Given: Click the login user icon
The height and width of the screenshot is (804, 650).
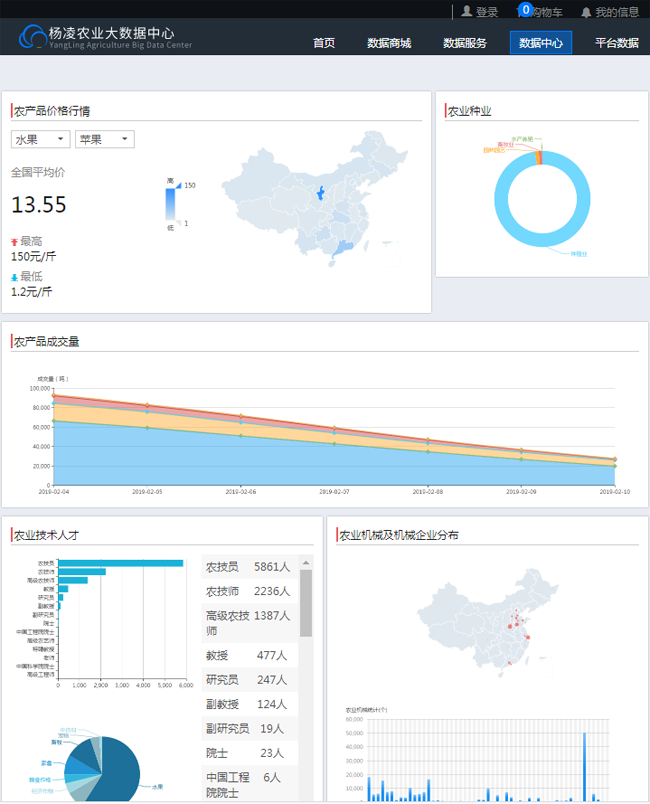Looking at the screenshot, I should (x=467, y=12).
